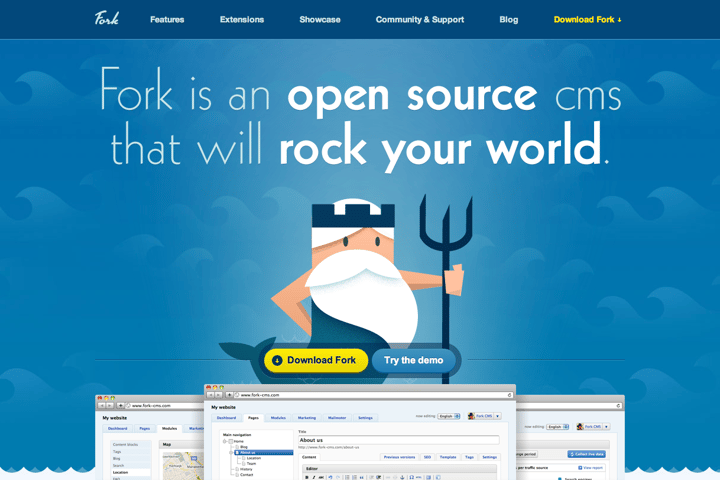This screenshot has width=720, height=480.
Task: Open Pages tab in the left window
Action: [x=145, y=429]
